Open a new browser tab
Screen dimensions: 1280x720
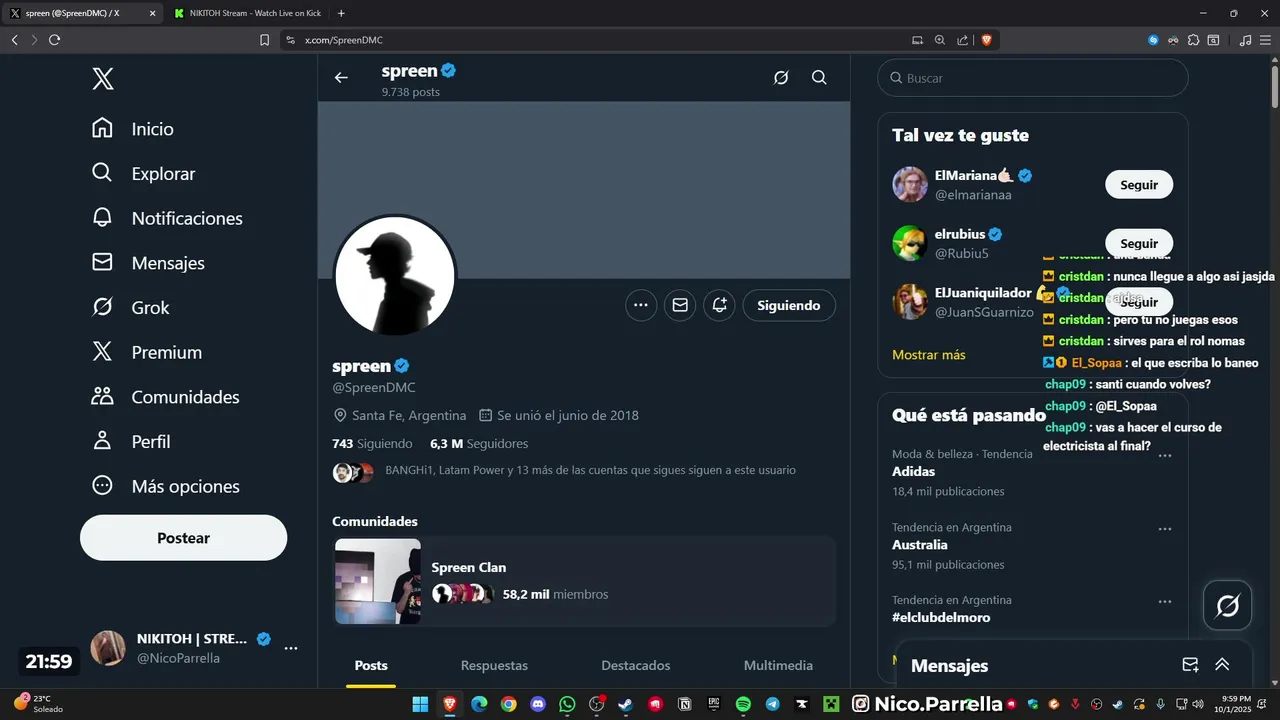coord(341,13)
